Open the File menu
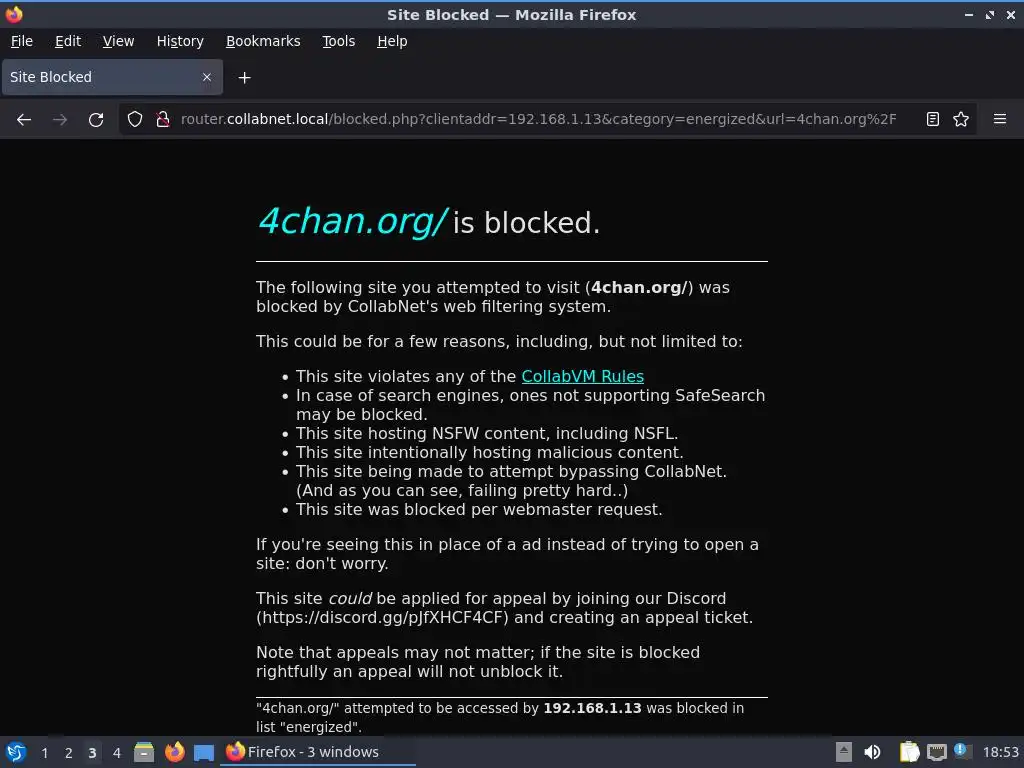 click(x=22, y=41)
